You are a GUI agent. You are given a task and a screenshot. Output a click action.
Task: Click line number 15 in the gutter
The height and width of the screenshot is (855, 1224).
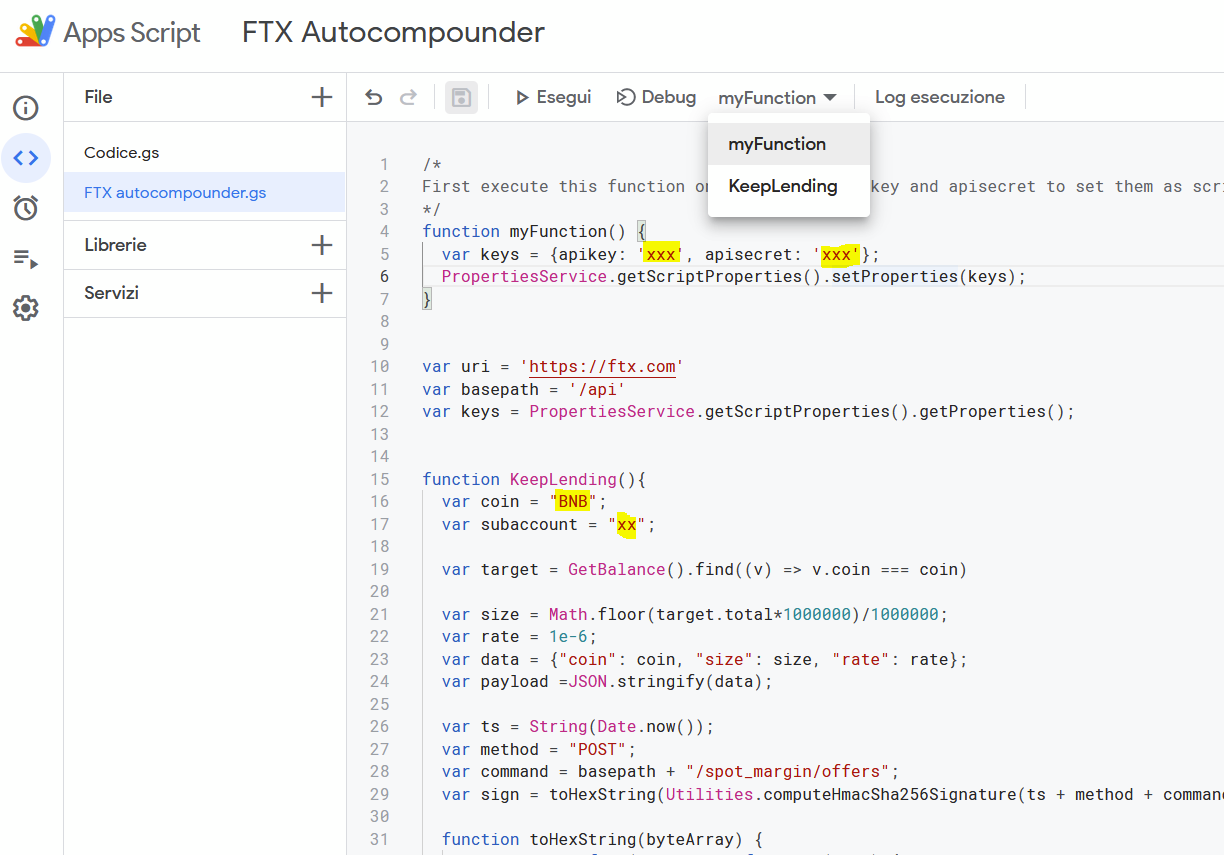pyautogui.click(x=379, y=479)
